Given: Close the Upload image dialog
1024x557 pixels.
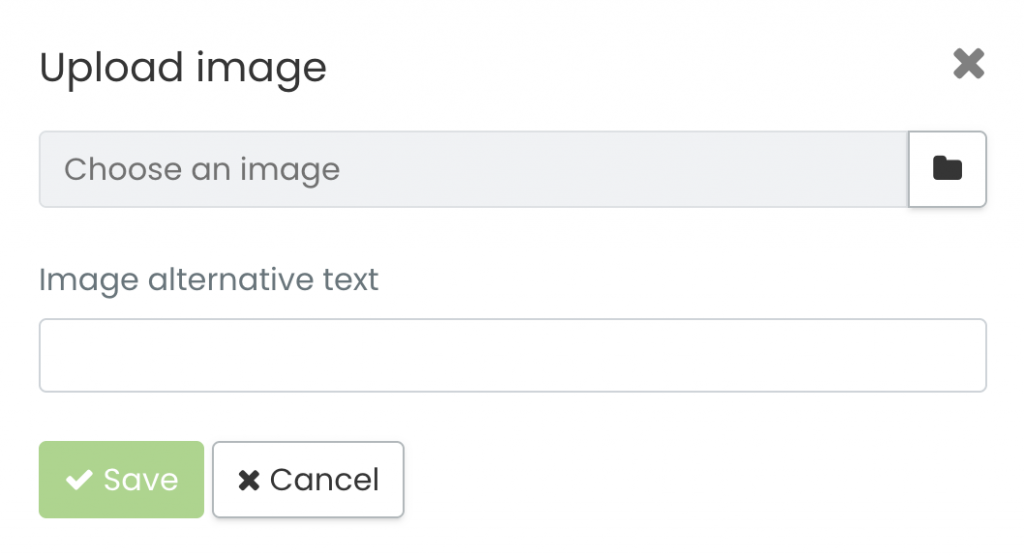Looking at the screenshot, I should 968,63.
